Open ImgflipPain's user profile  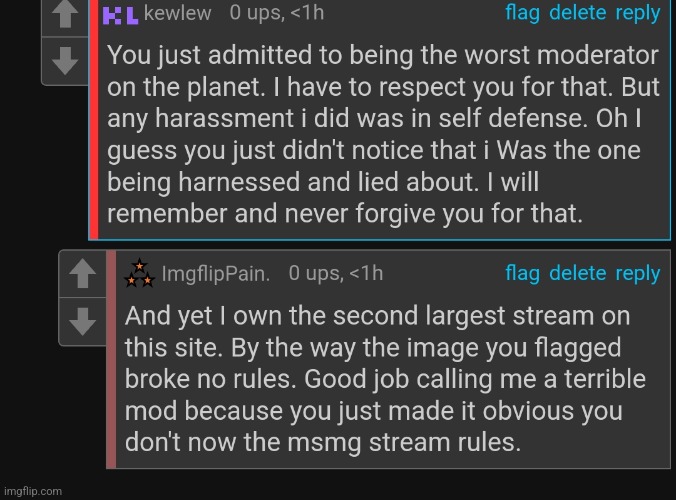pos(217,273)
